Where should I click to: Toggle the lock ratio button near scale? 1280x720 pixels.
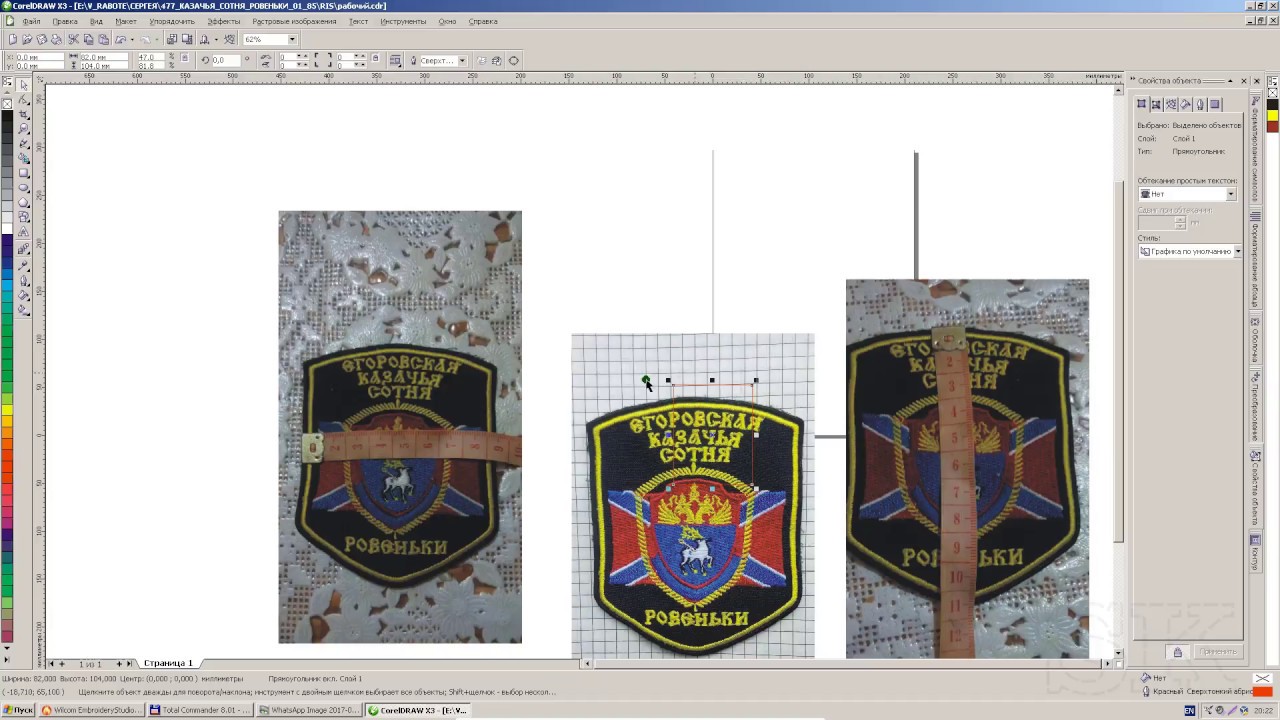185,58
